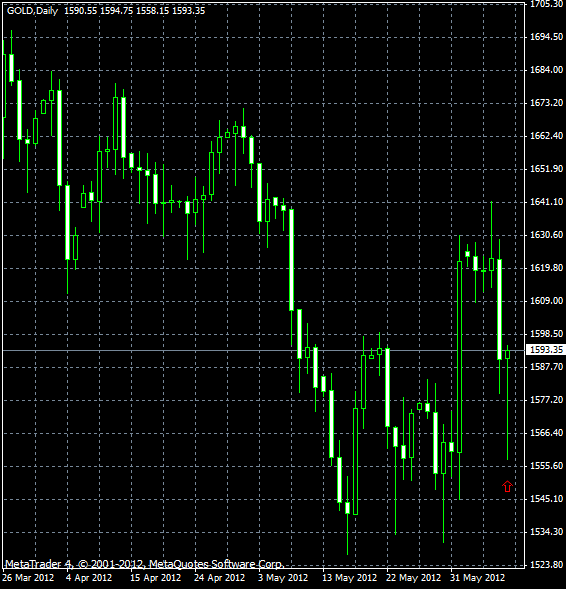Click the 24 Apr 2012 date label
The image size is (566, 589).
pyautogui.click(x=219, y=578)
